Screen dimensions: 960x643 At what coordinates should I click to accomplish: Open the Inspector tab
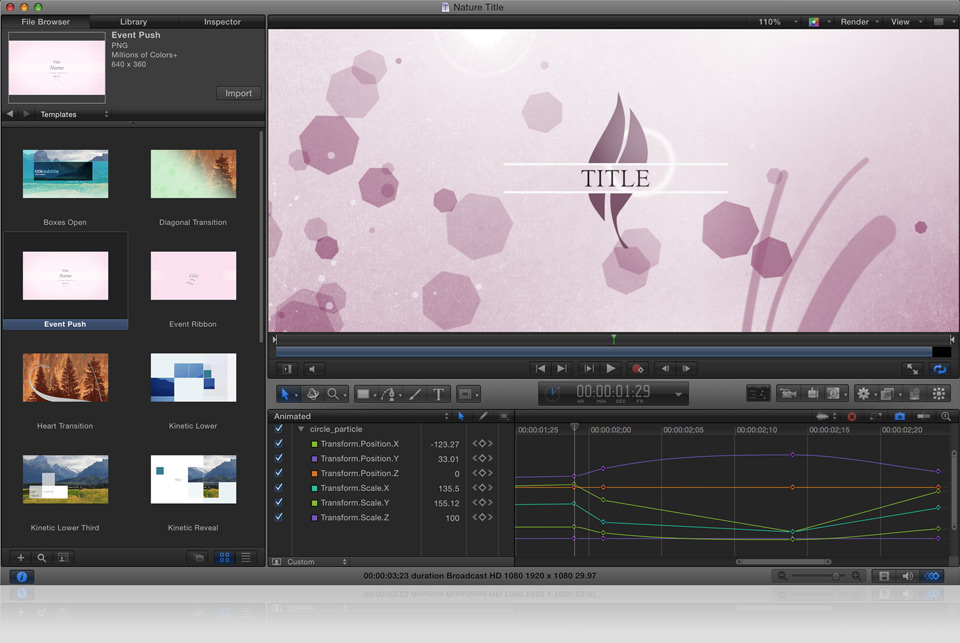[222, 22]
